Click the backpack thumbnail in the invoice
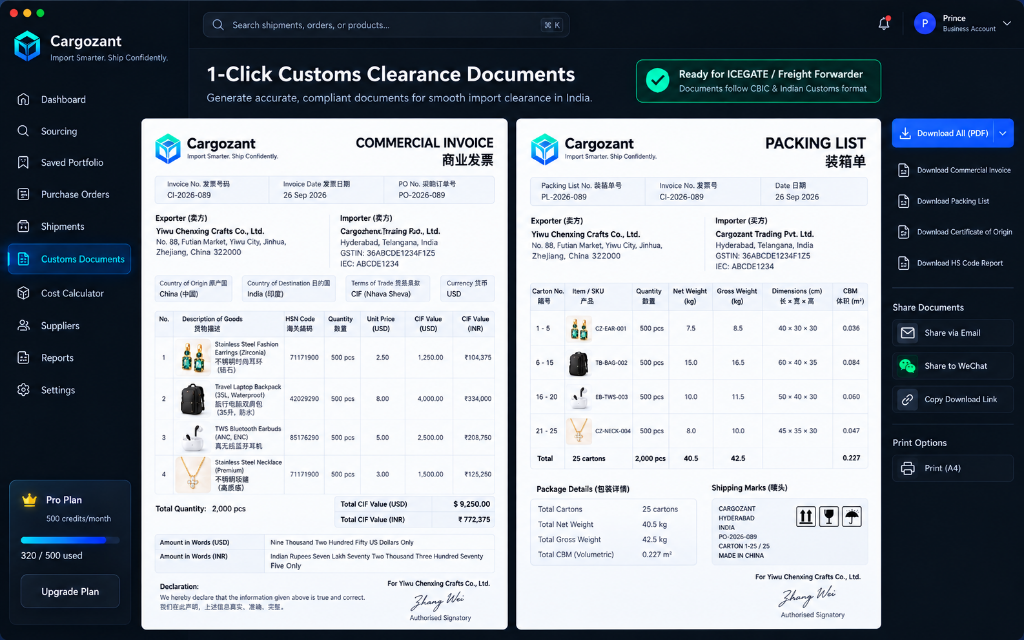1024x640 pixels. (193, 399)
